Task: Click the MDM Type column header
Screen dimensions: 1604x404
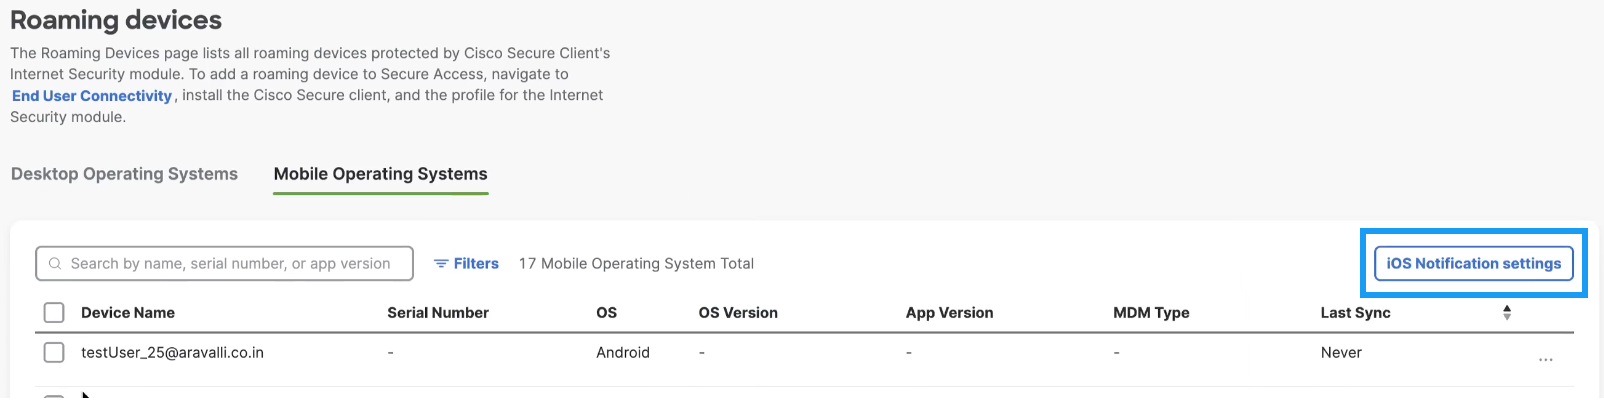Action: click(x=1151, y=313)
